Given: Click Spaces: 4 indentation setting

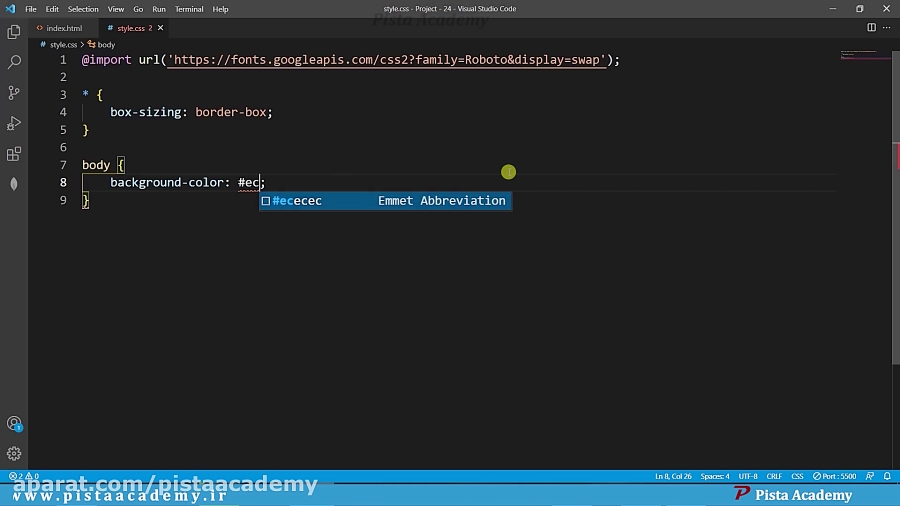Looking at the screenshot, I should coord(715,476).
